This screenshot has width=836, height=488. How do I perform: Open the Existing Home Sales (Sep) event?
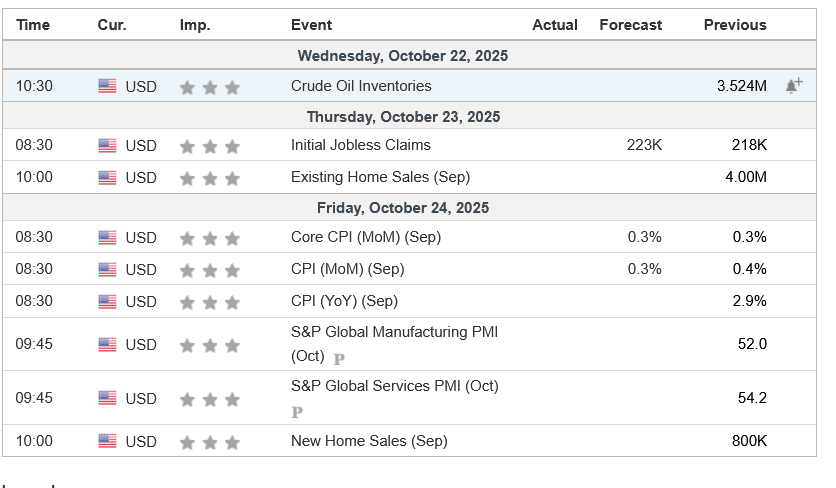point(380,177)
